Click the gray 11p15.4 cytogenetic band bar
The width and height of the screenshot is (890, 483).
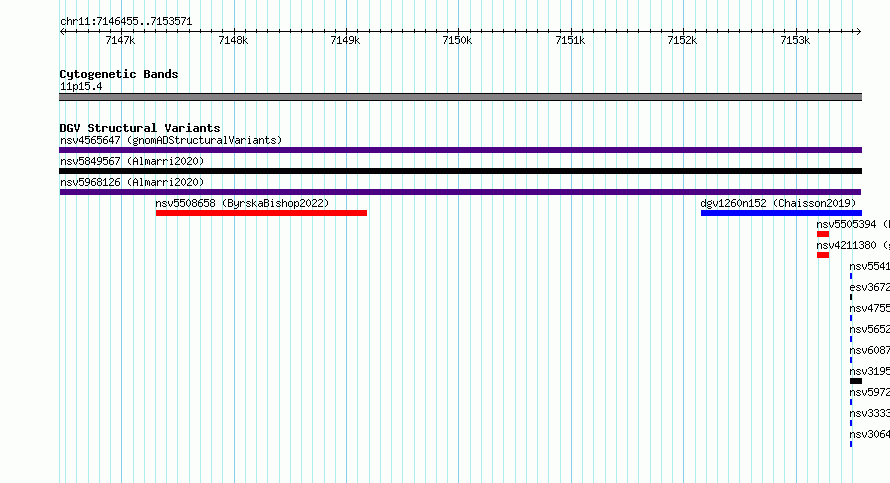coord(460,97)
